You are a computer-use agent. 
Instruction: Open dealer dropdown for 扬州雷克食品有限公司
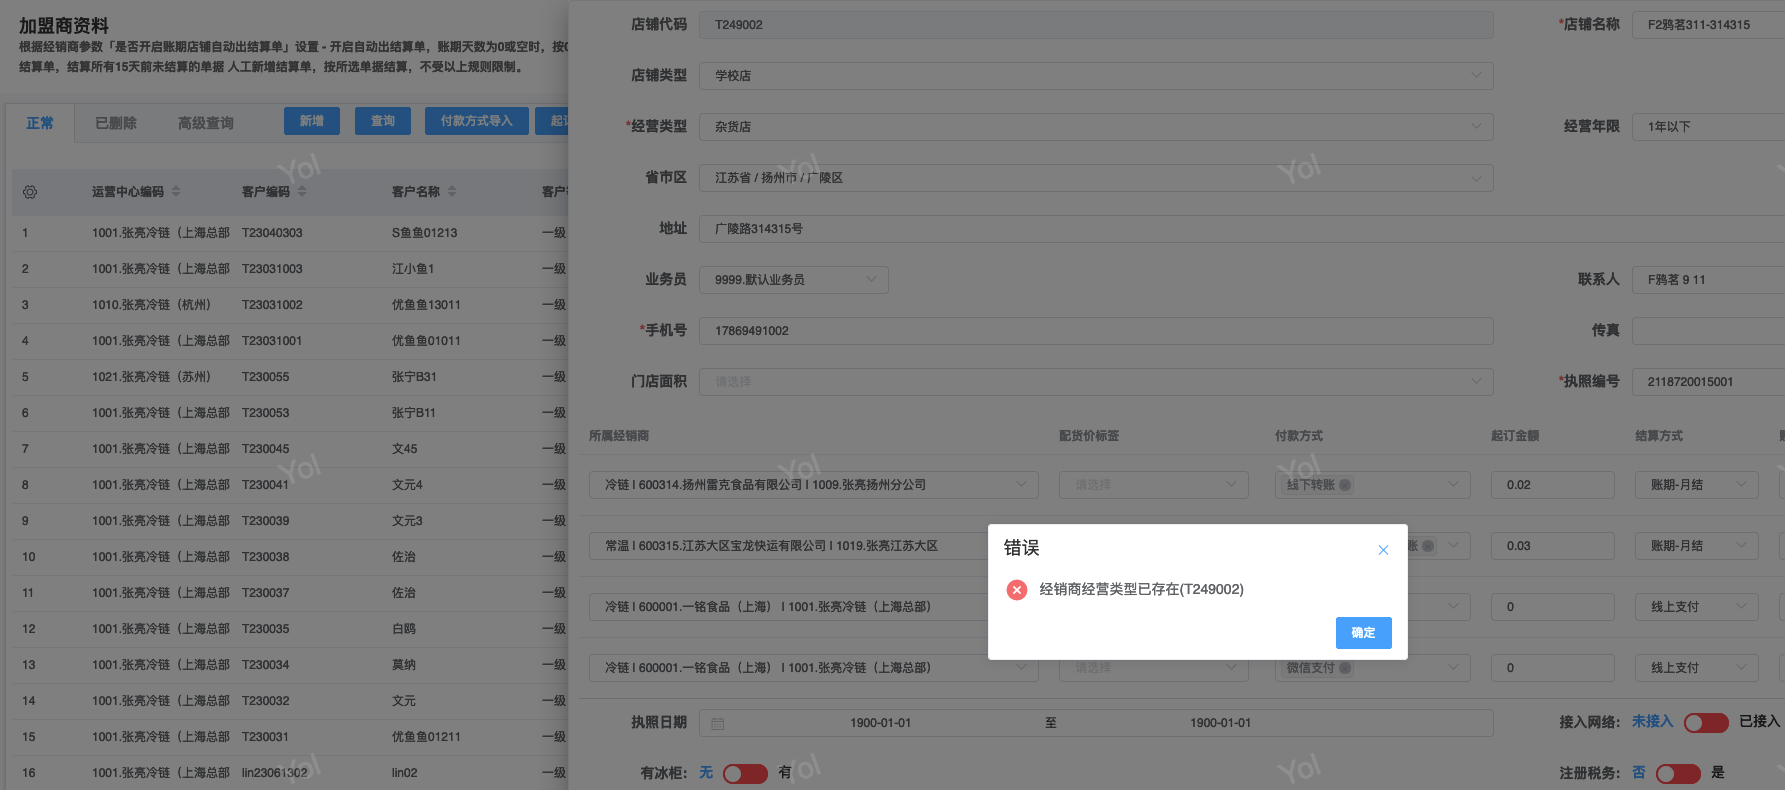point(814,485)
